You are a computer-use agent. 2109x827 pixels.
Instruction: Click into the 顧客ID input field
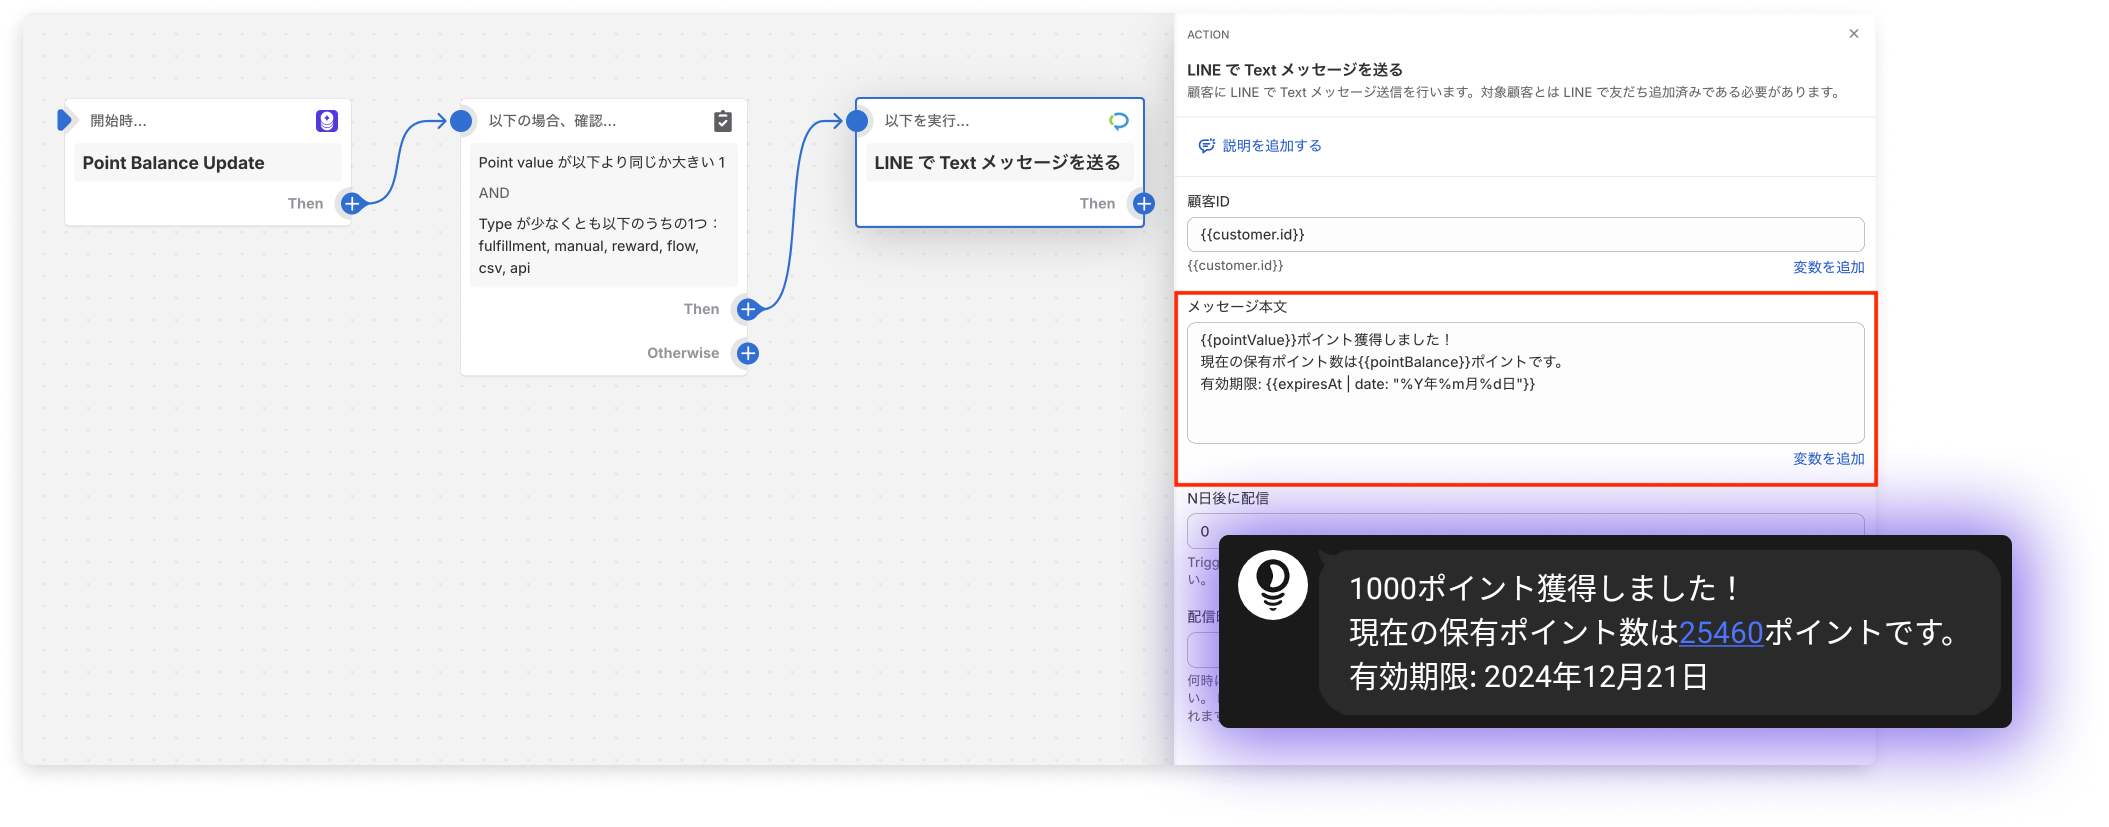(x=1524, y=235)
